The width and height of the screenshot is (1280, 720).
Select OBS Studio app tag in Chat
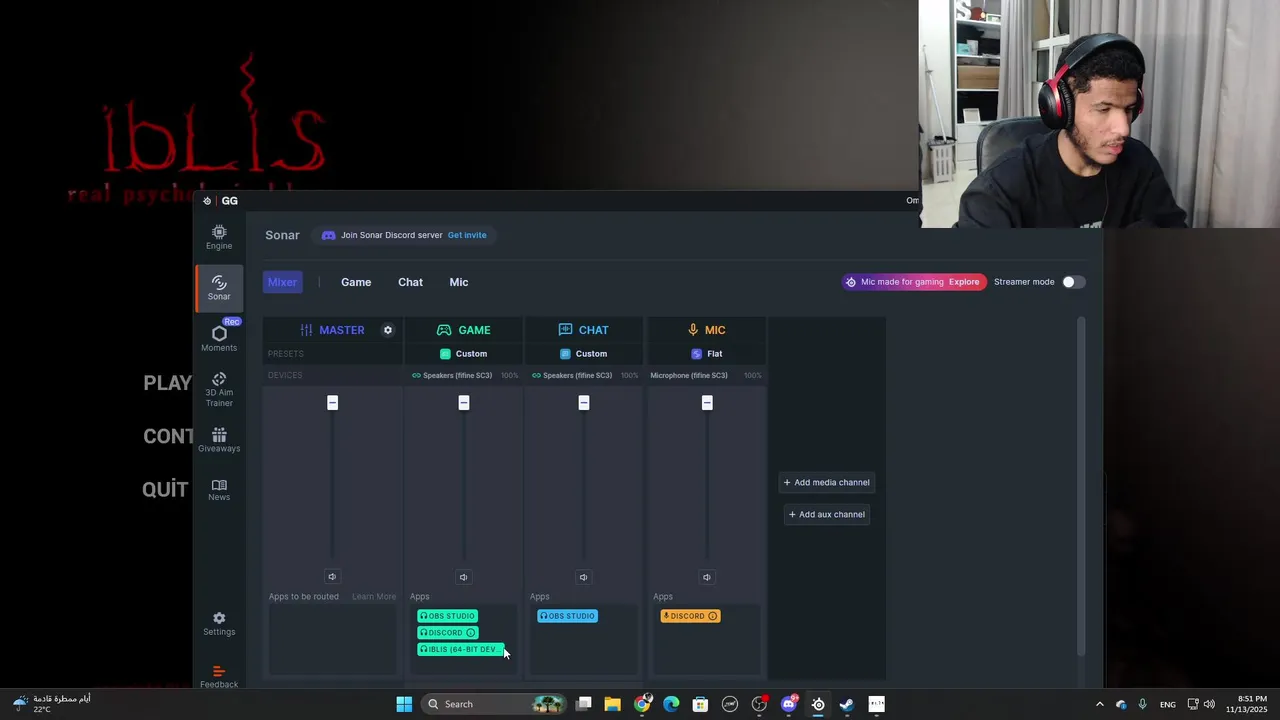tap(568, 616)
